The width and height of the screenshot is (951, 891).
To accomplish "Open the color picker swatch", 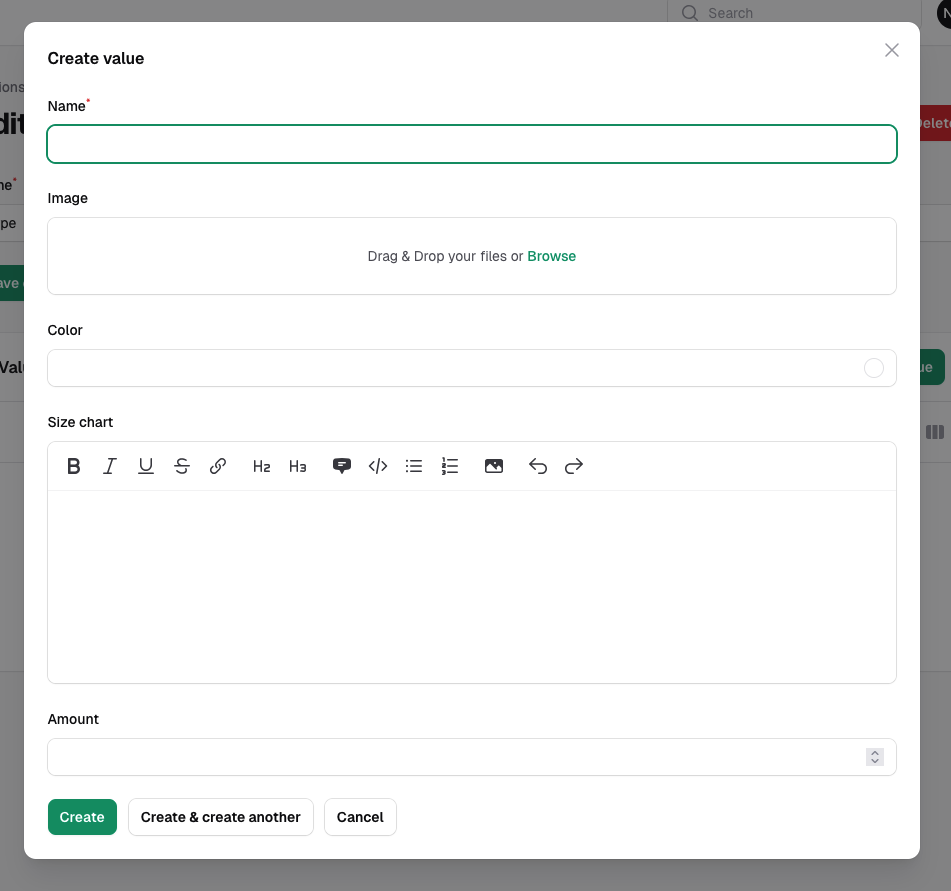I will [874, 368].
